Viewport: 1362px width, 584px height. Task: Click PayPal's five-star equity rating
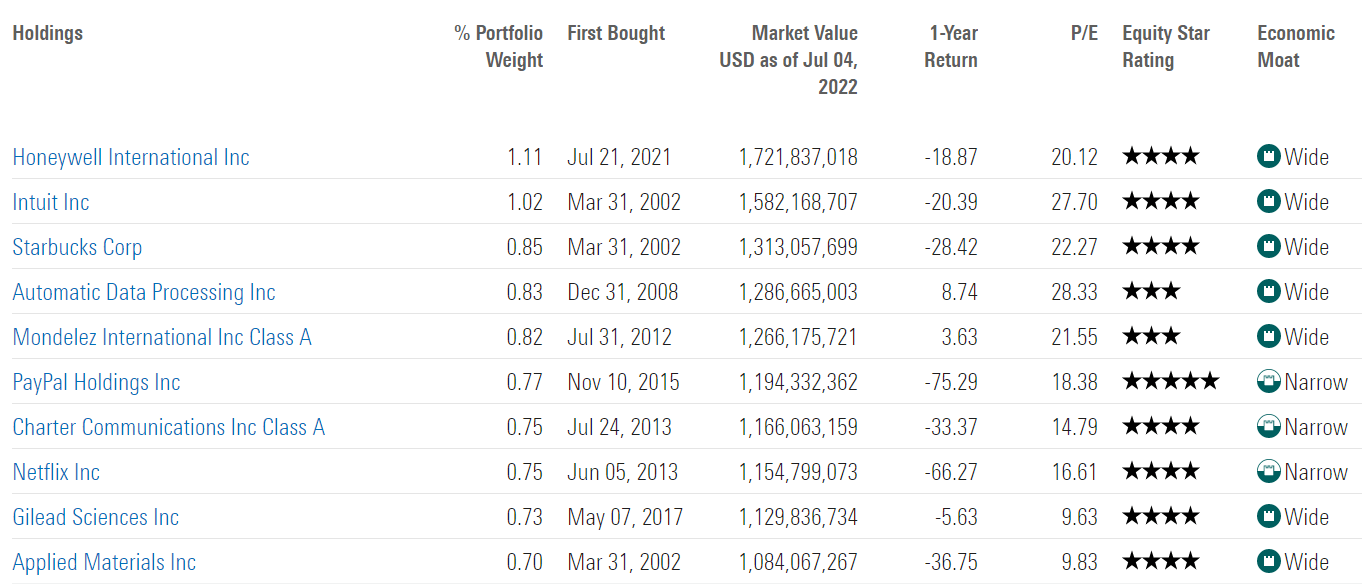(1170, 382)
